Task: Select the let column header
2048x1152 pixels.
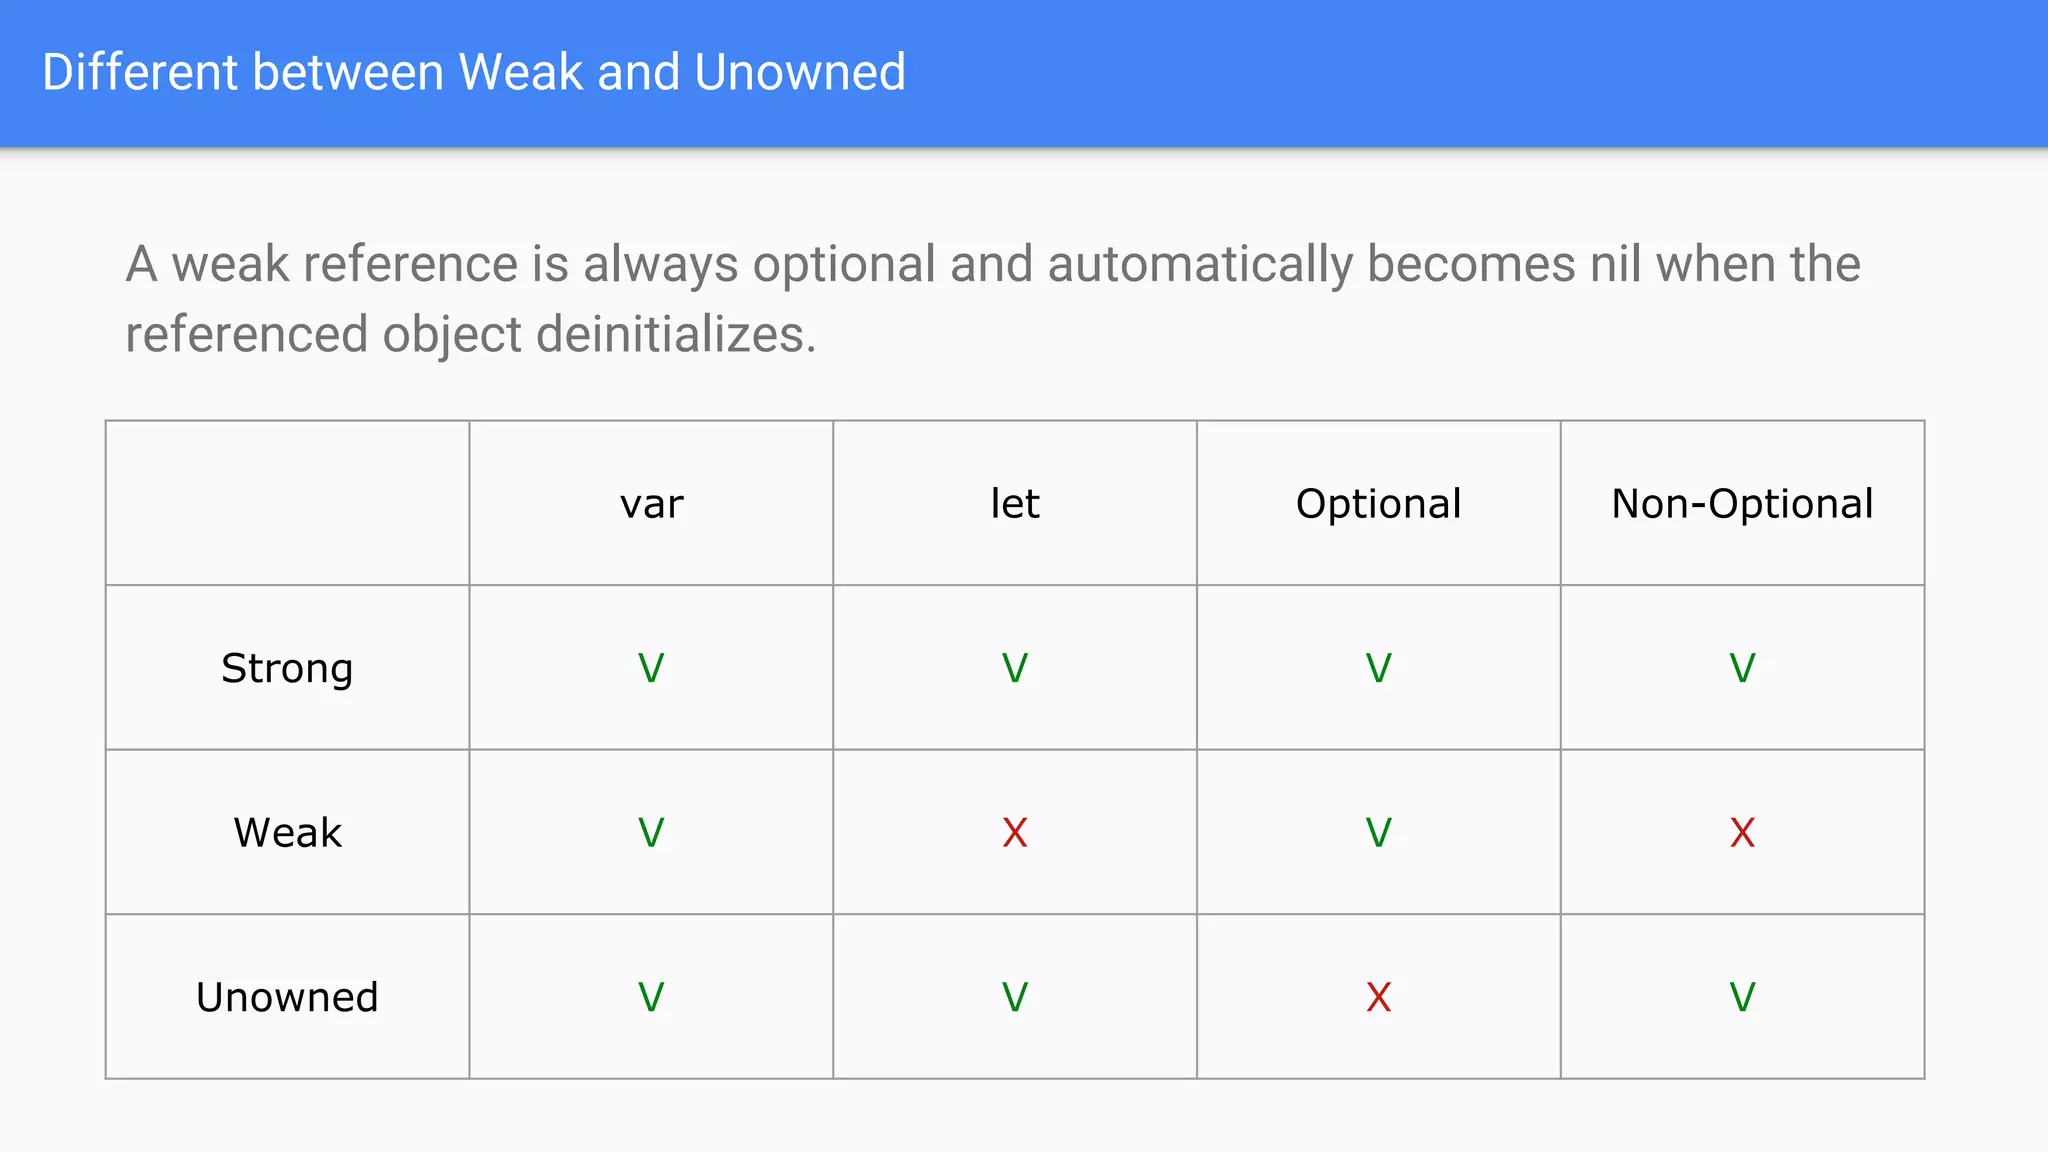Action: 1015,503
